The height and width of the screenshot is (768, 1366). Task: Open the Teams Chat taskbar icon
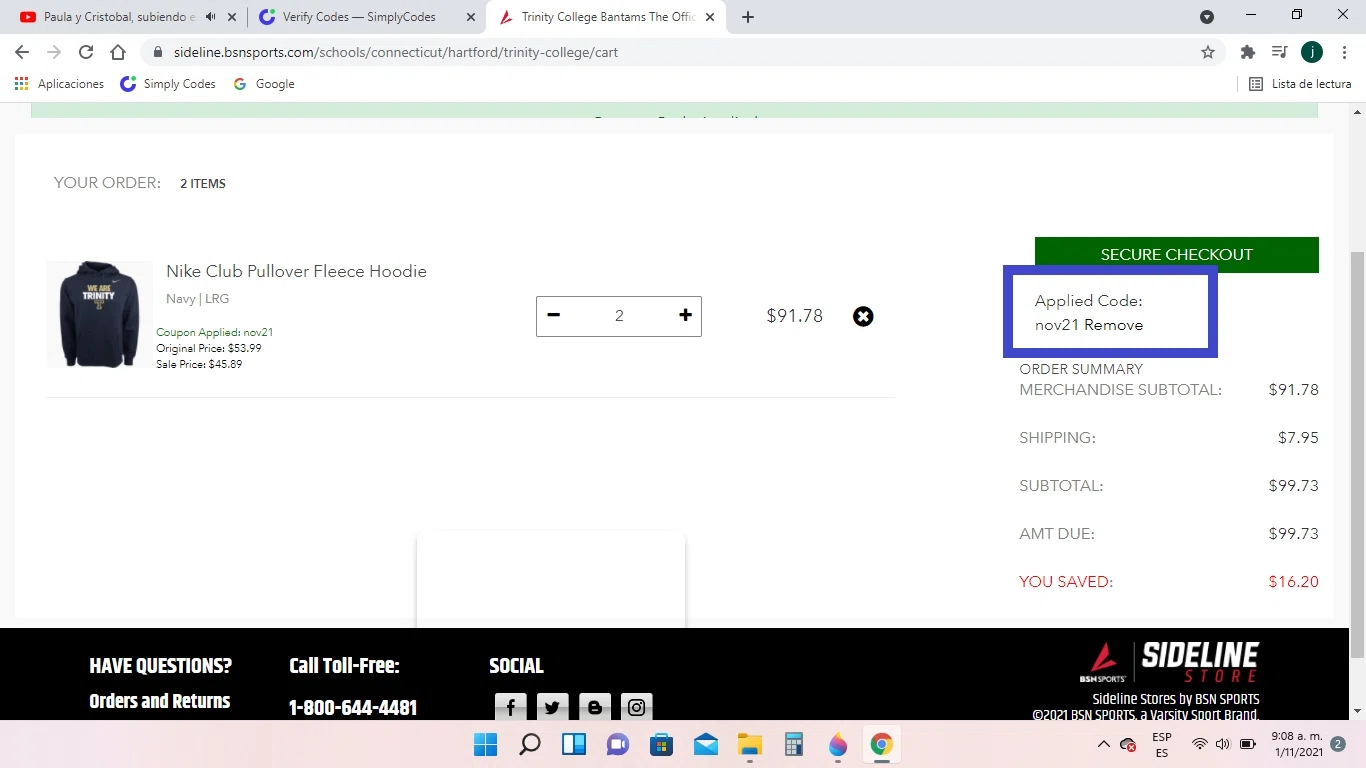618,744
